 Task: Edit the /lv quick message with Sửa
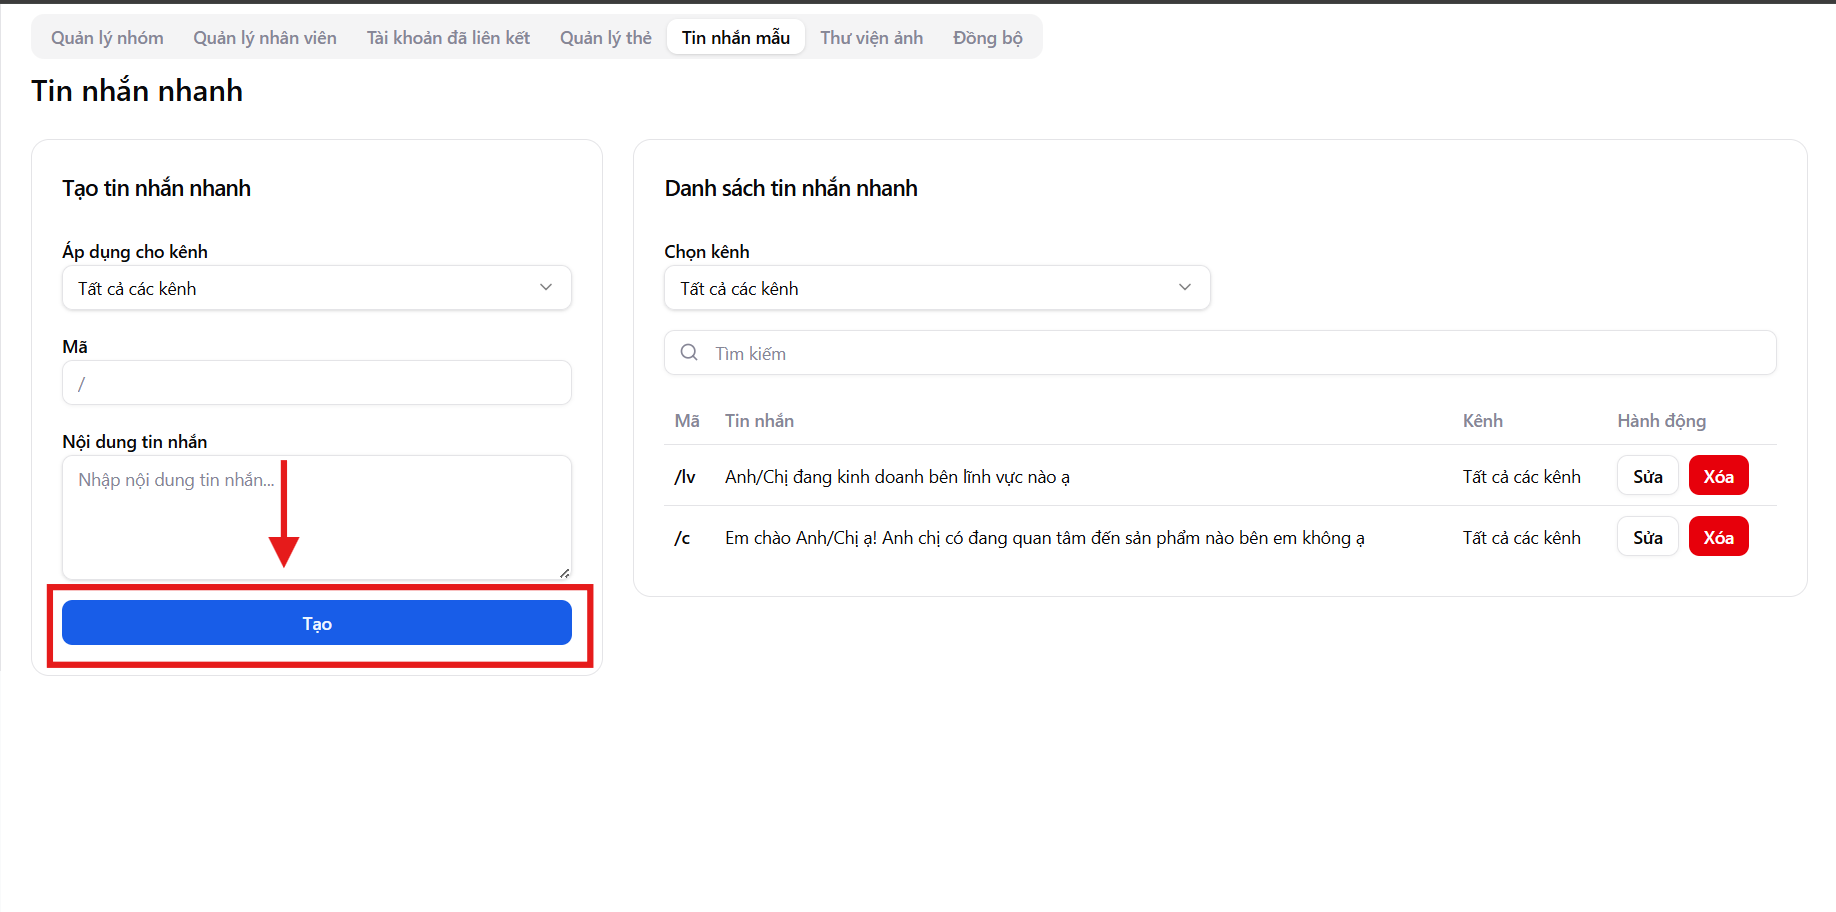pyautogui.click(x=1647, y=476)
